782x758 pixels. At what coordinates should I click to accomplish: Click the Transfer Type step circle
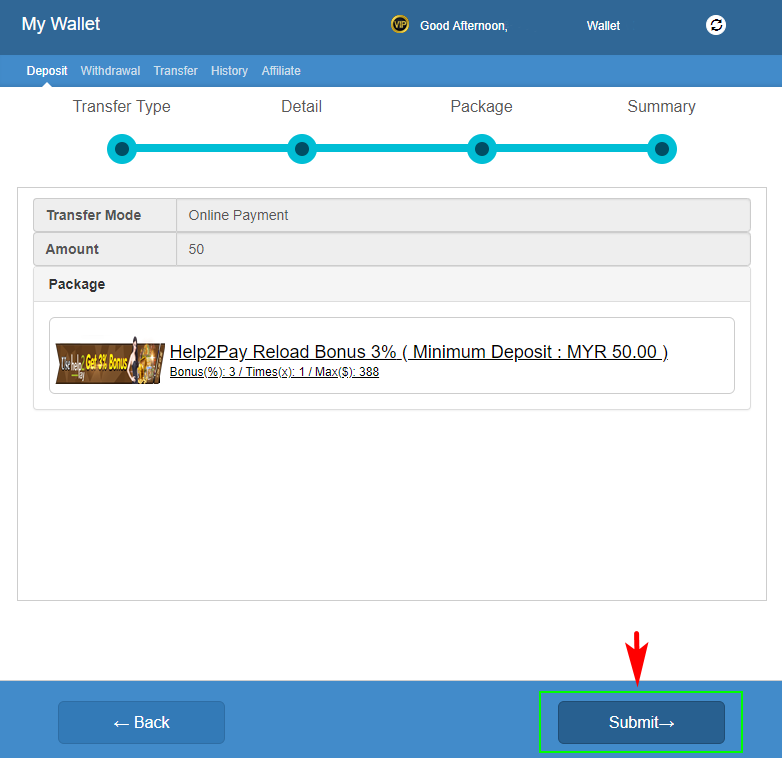(x=122, y=149)
